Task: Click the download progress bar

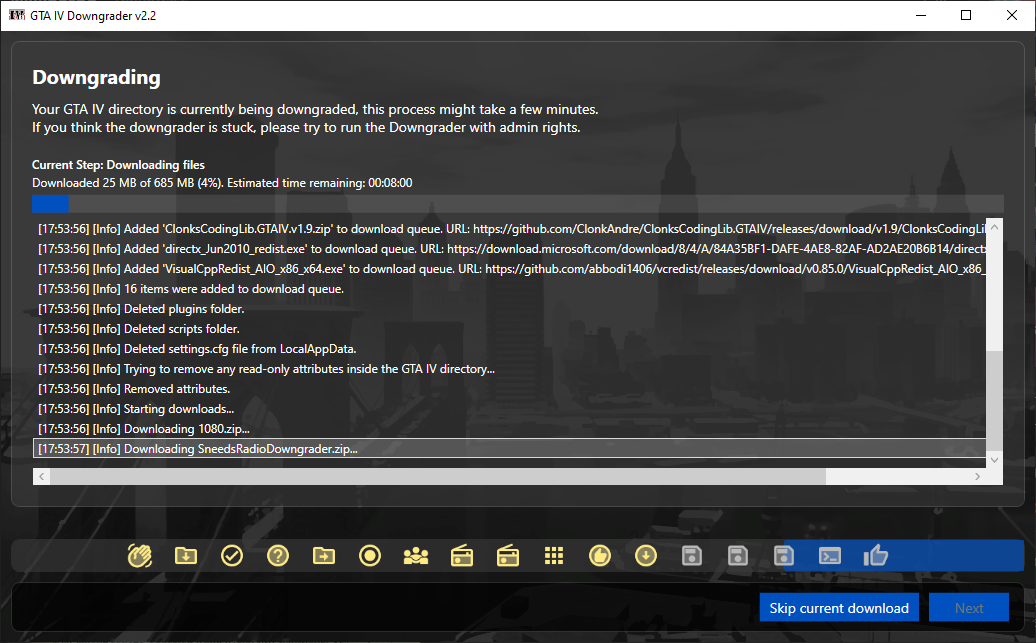Action: pyautogui.click(x=517, y=204)
